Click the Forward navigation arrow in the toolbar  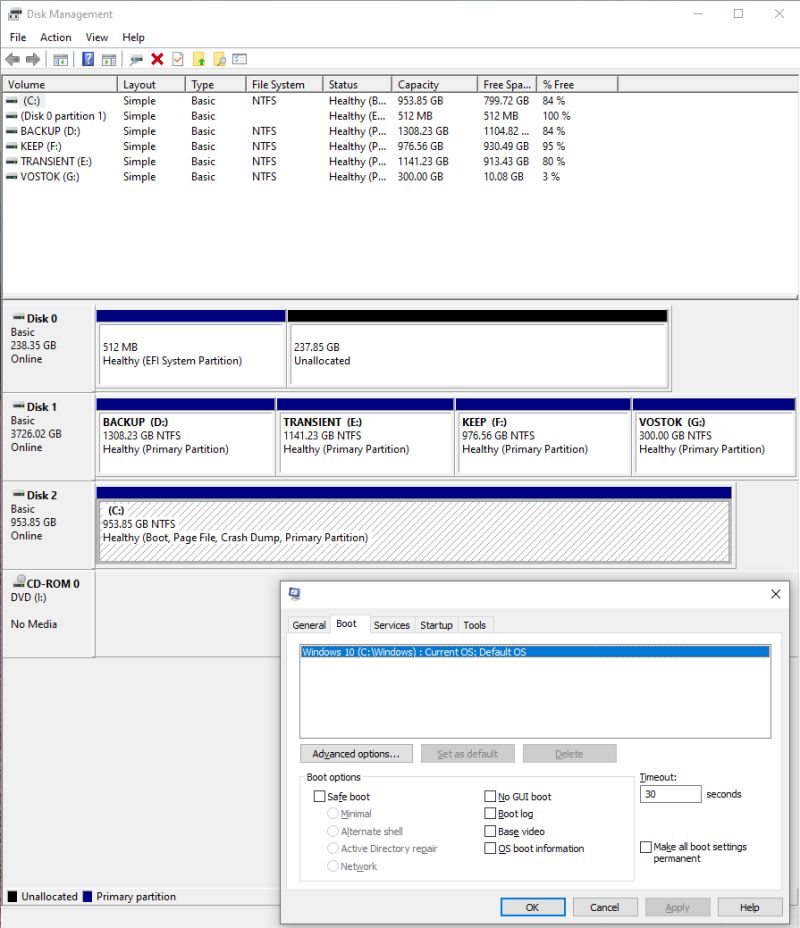click(32, 58)
